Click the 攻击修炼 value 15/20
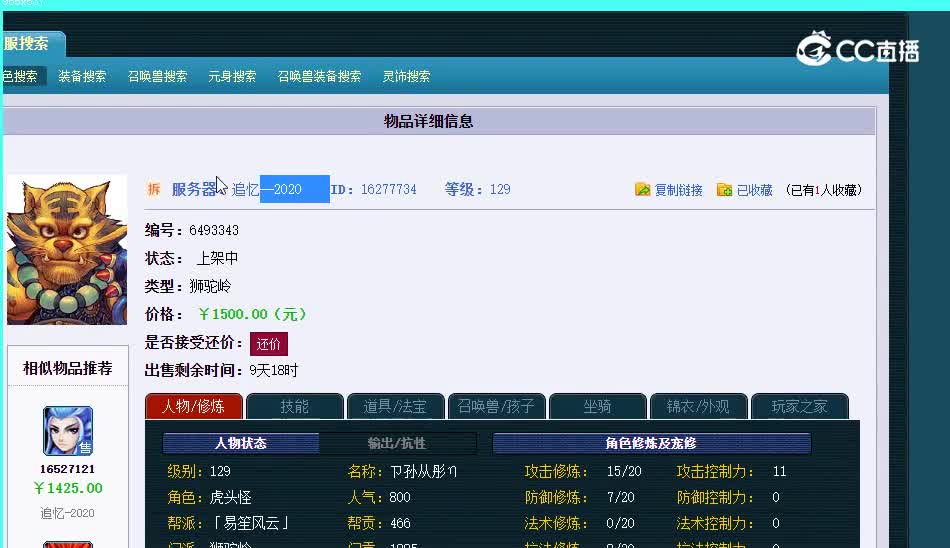This screenshot has height=548, width=950. (624, 472)
